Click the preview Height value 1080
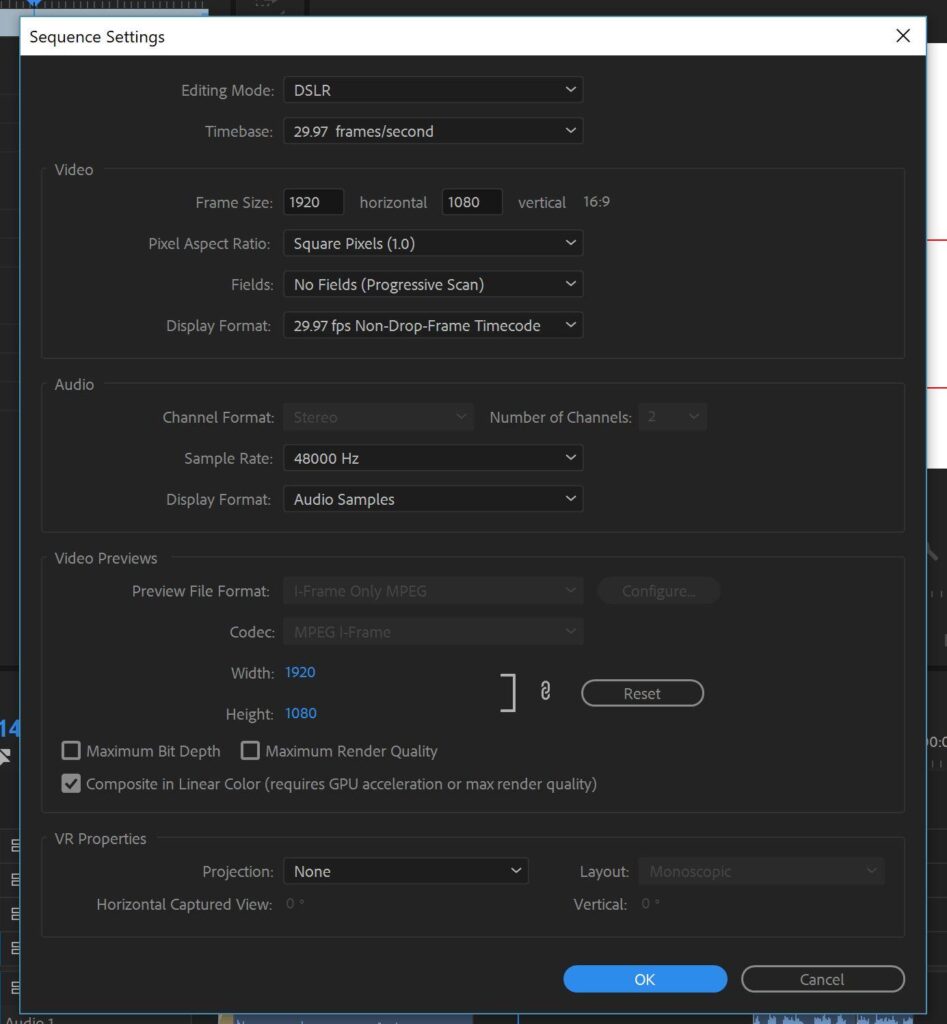 click(x=301, y=713)
